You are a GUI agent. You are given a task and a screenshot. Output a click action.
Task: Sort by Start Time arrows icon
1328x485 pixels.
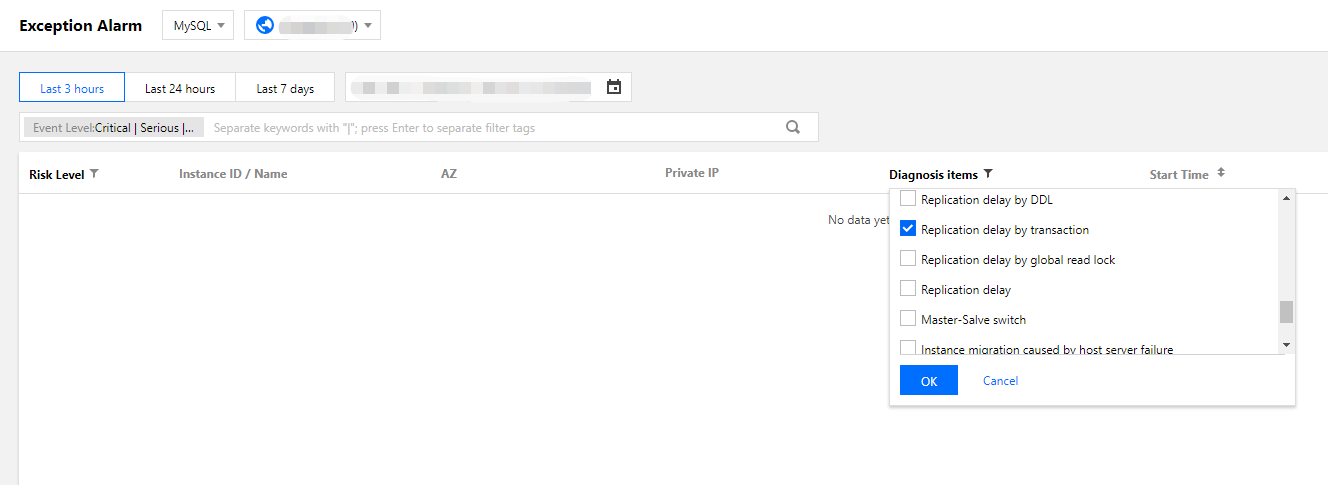tap(1221, 173)
